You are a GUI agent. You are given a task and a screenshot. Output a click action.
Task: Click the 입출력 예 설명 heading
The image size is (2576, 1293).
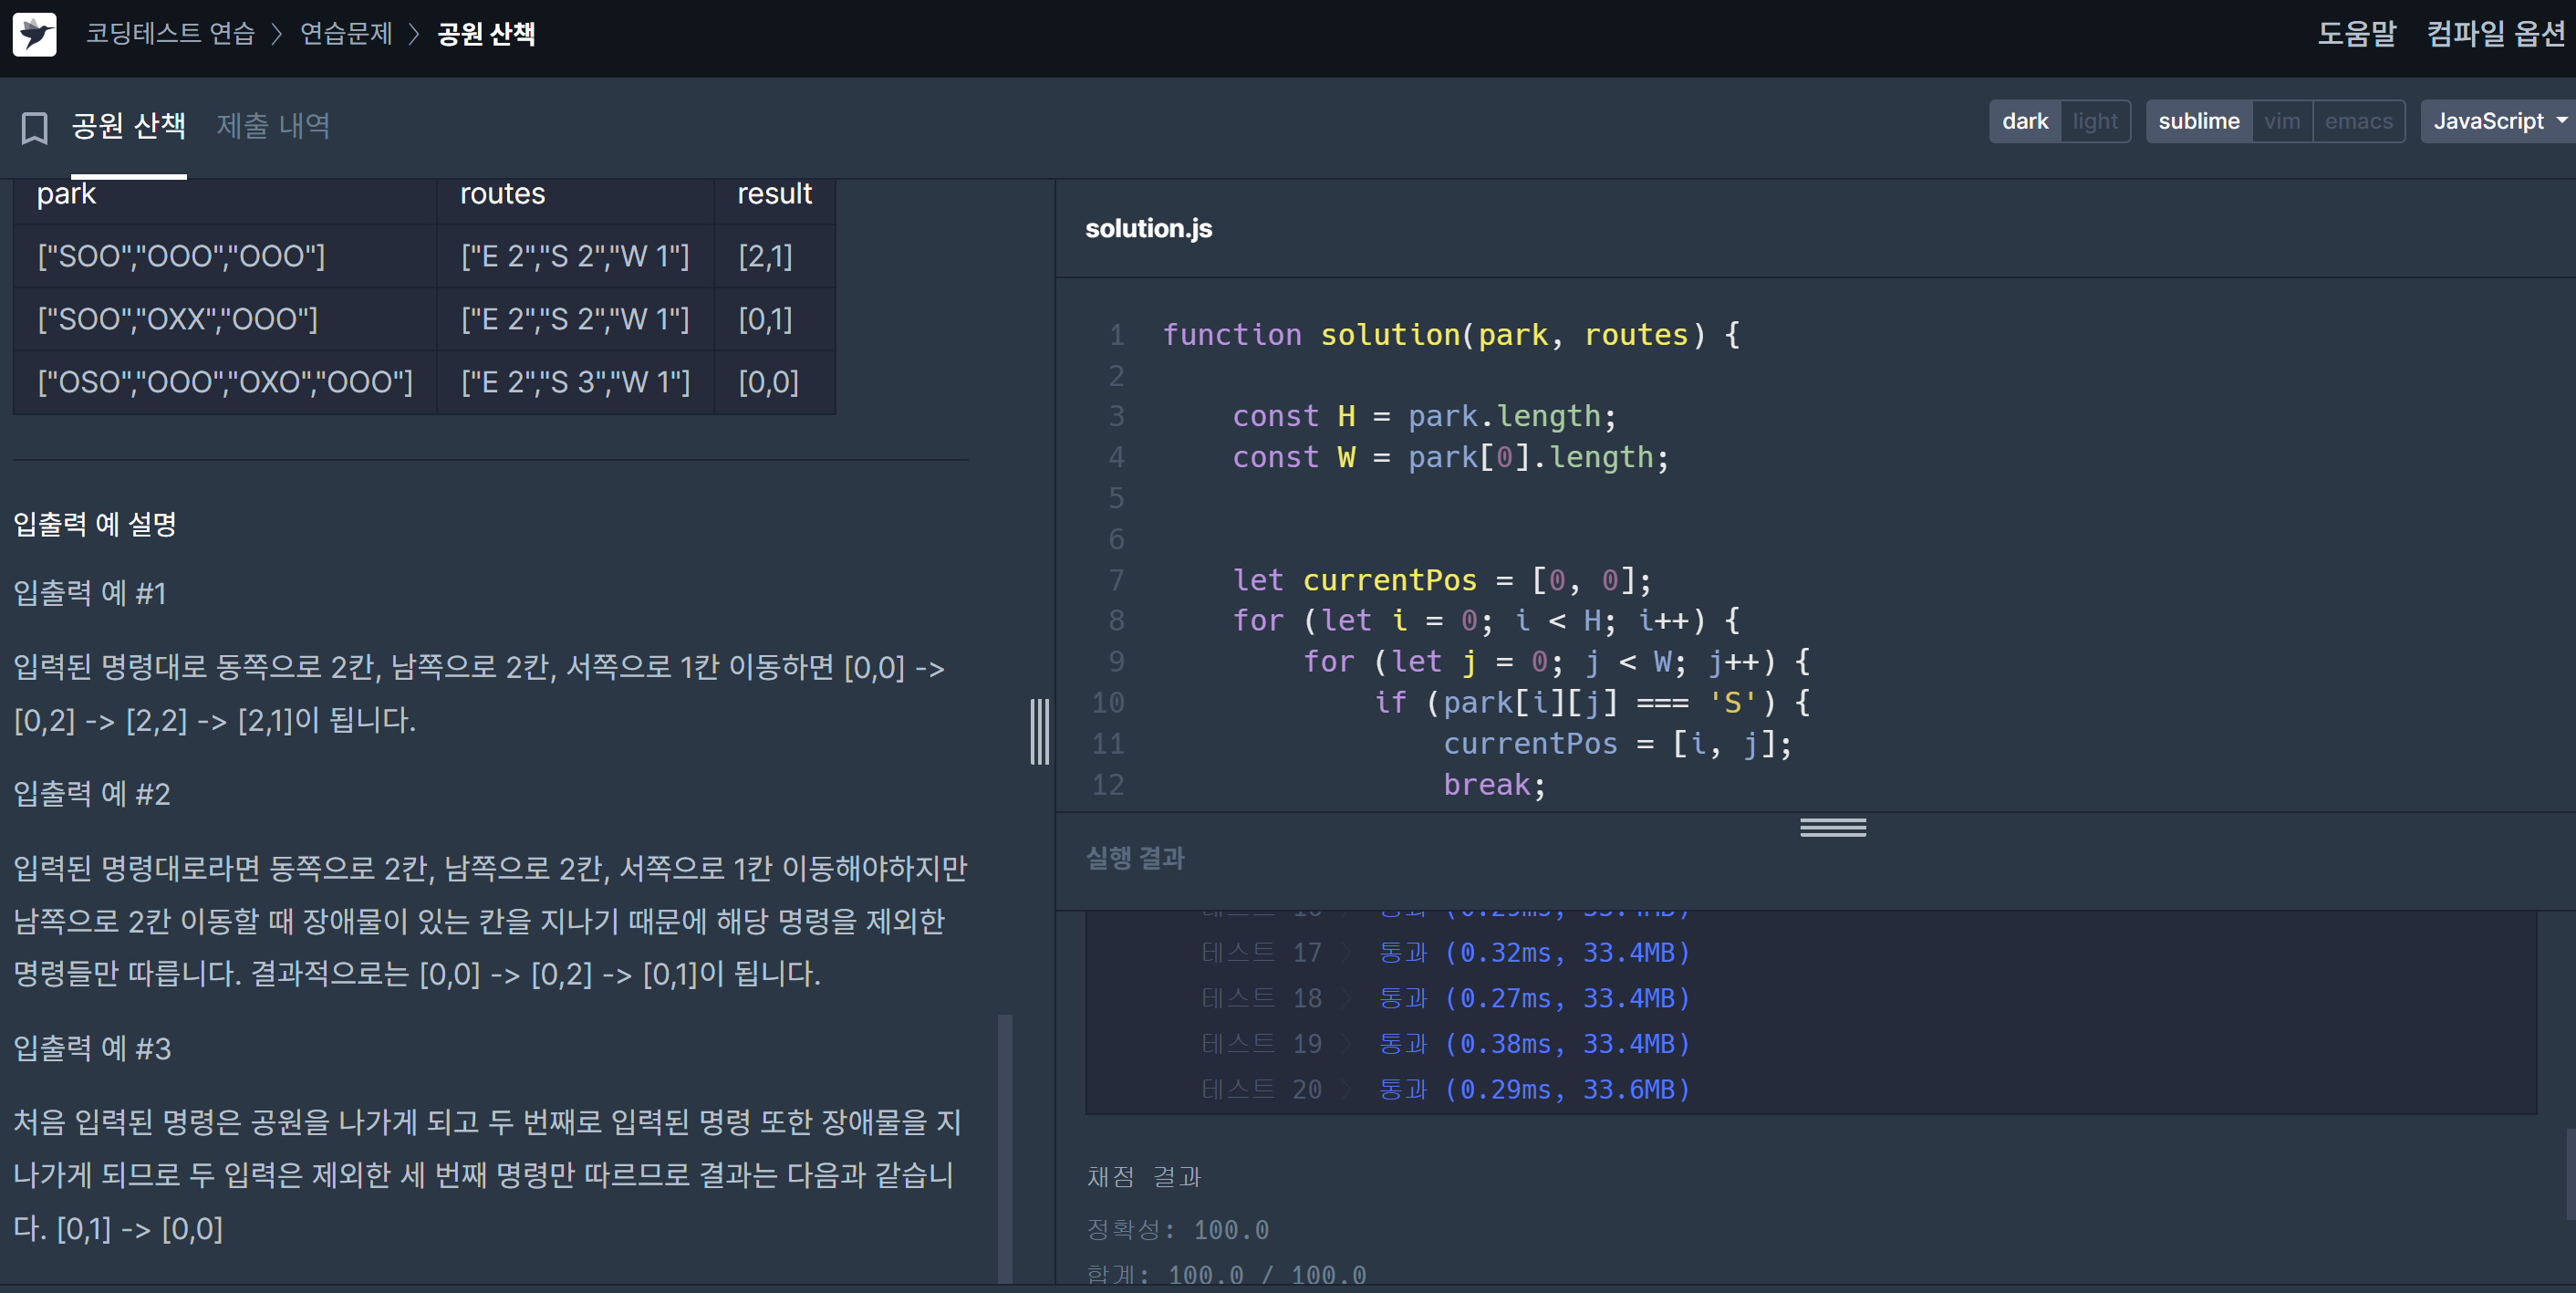94,524
